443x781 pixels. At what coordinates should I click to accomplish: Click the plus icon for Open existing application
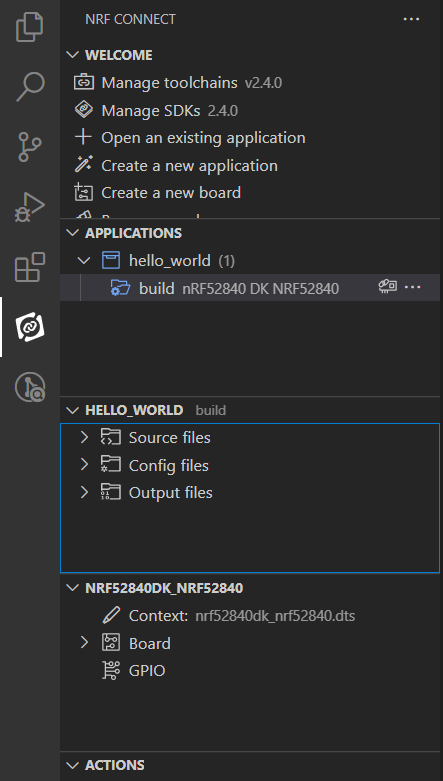84,137
